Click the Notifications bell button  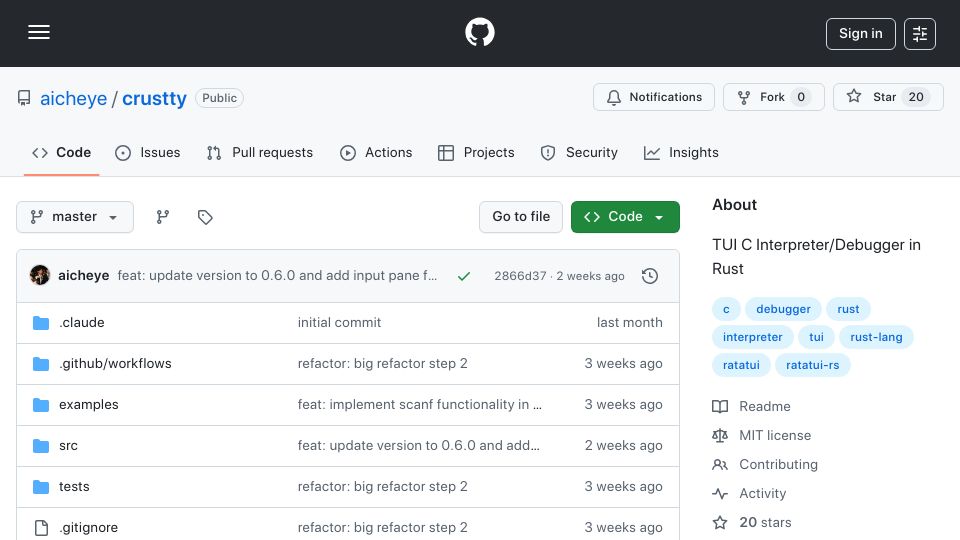pos(653,97)
